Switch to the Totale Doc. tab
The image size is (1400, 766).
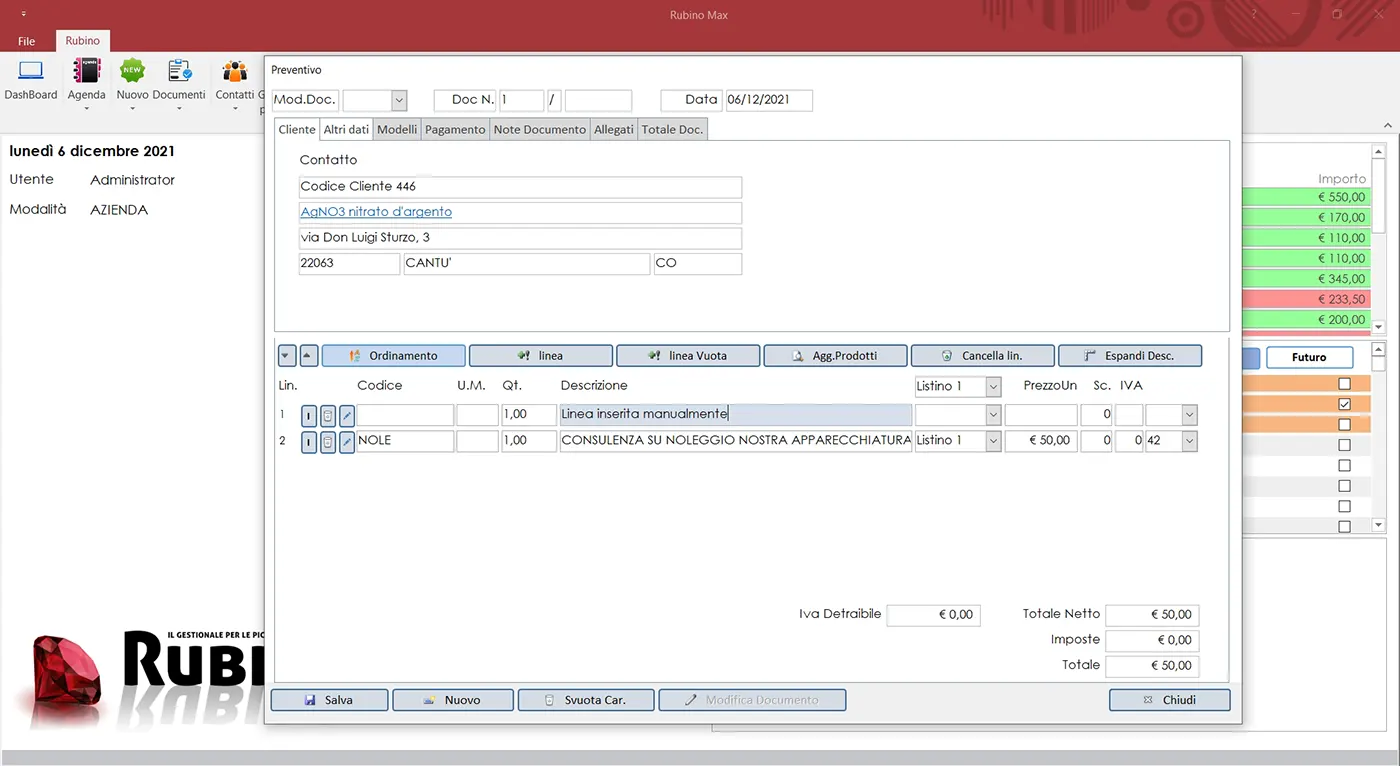672,129
